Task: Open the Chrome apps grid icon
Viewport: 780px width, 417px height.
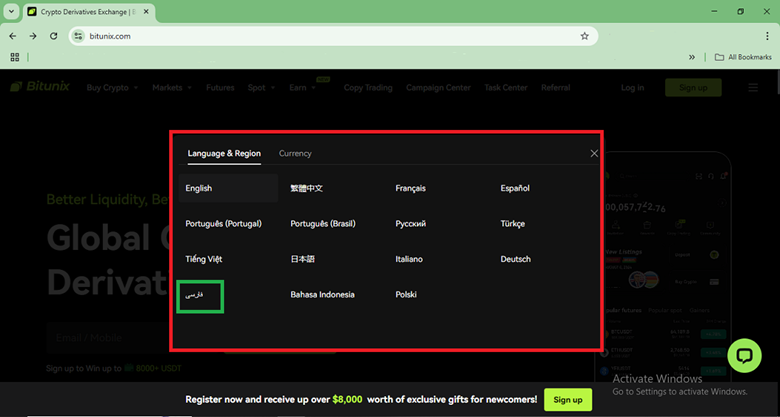Action: [x=14, y=57]
